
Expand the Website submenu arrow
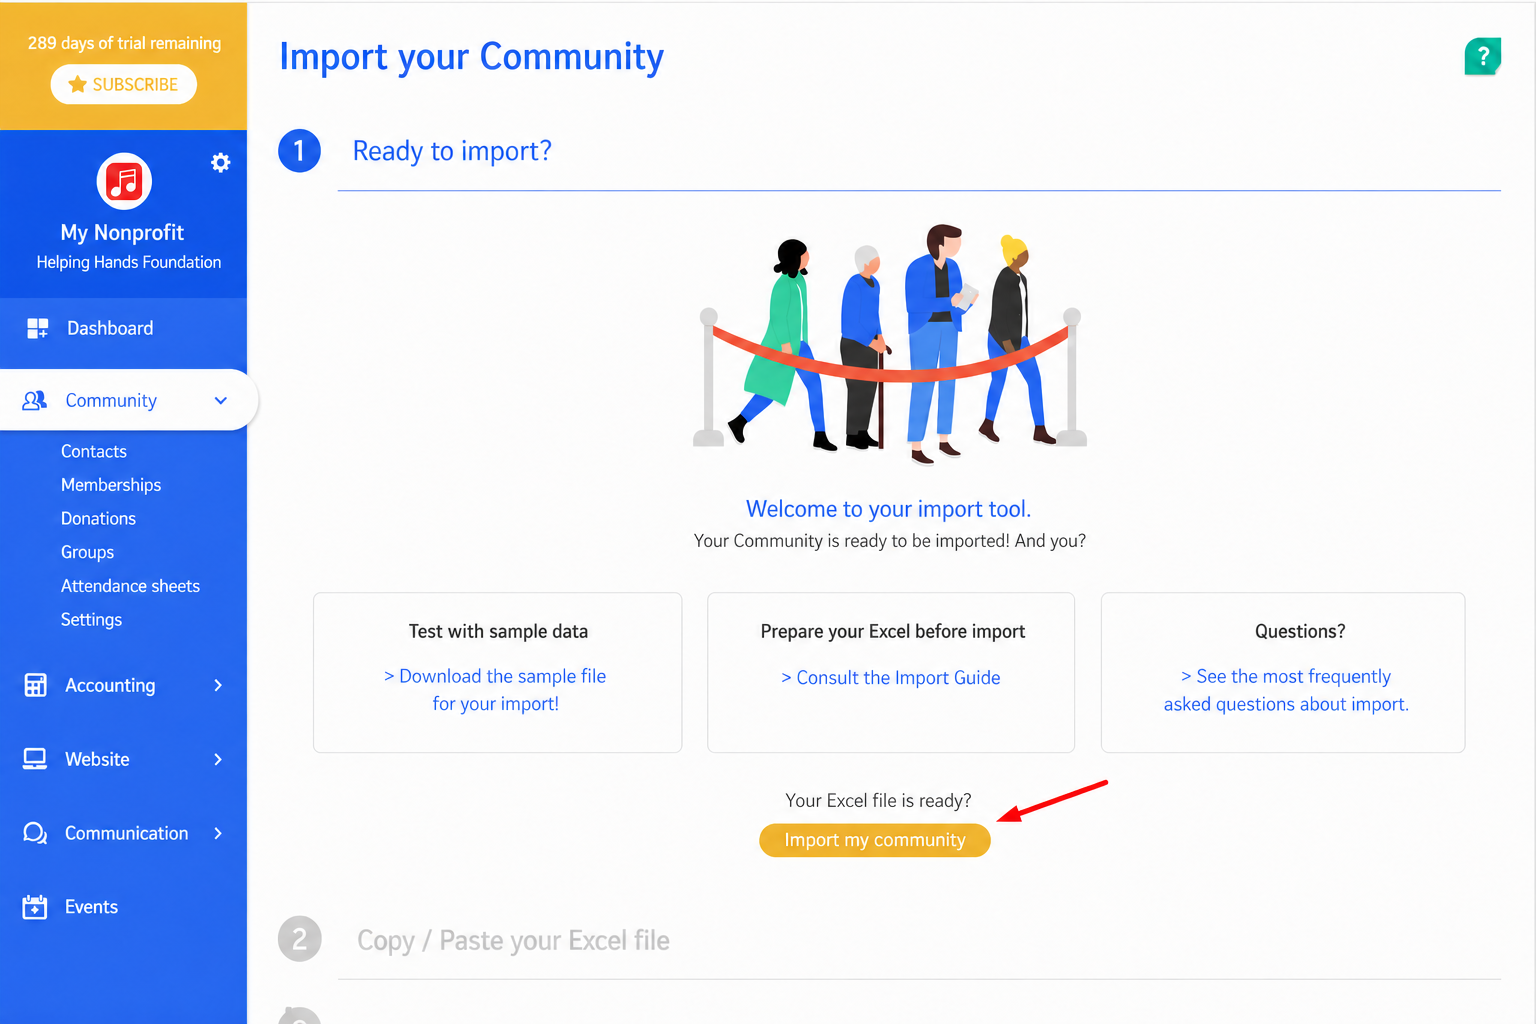218,759
